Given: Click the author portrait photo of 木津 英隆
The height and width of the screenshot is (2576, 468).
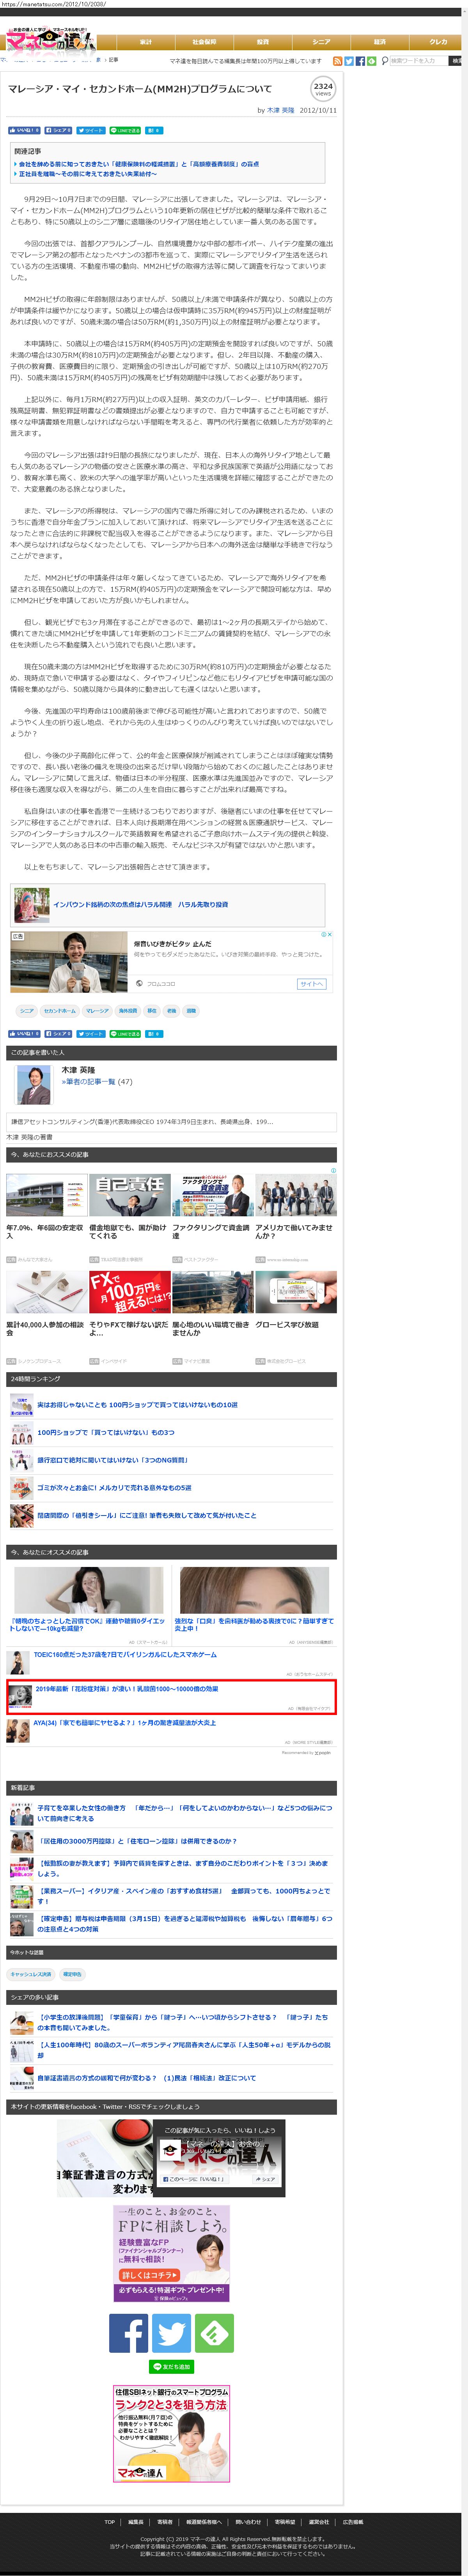Looking at the screenshot, I should click(x=34, y=1085).
